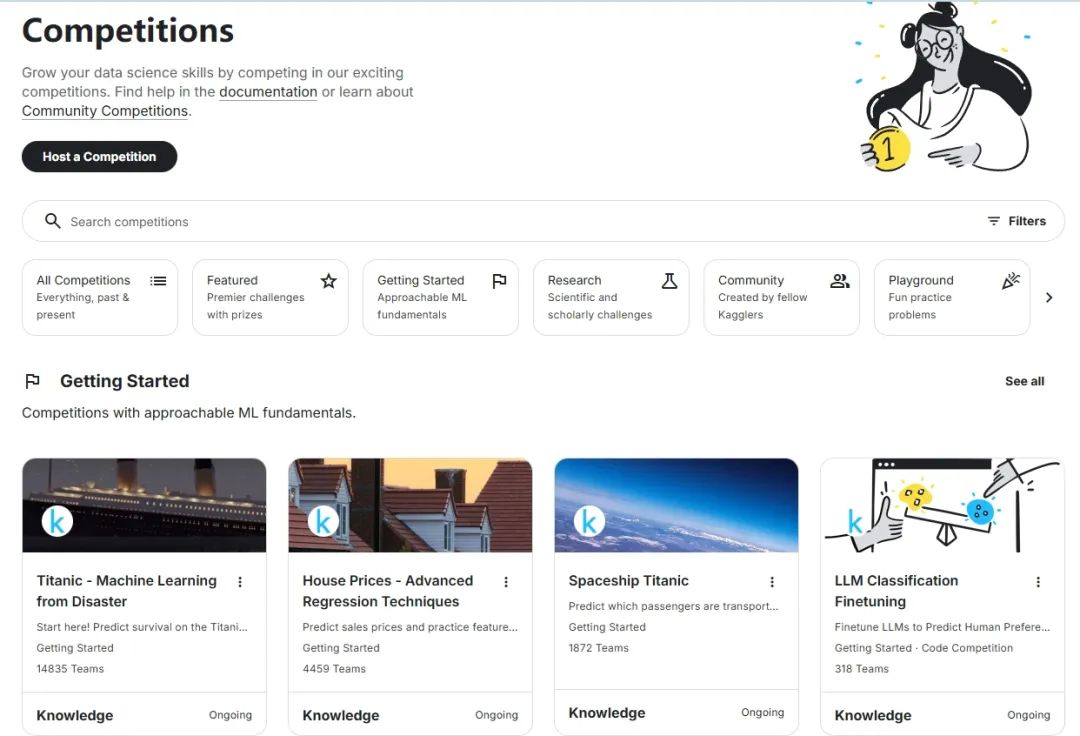Show more categories with the right chevron
Image resolution: width=1080 pixels, height=736 pixels.
click(x=1049, y=297)
